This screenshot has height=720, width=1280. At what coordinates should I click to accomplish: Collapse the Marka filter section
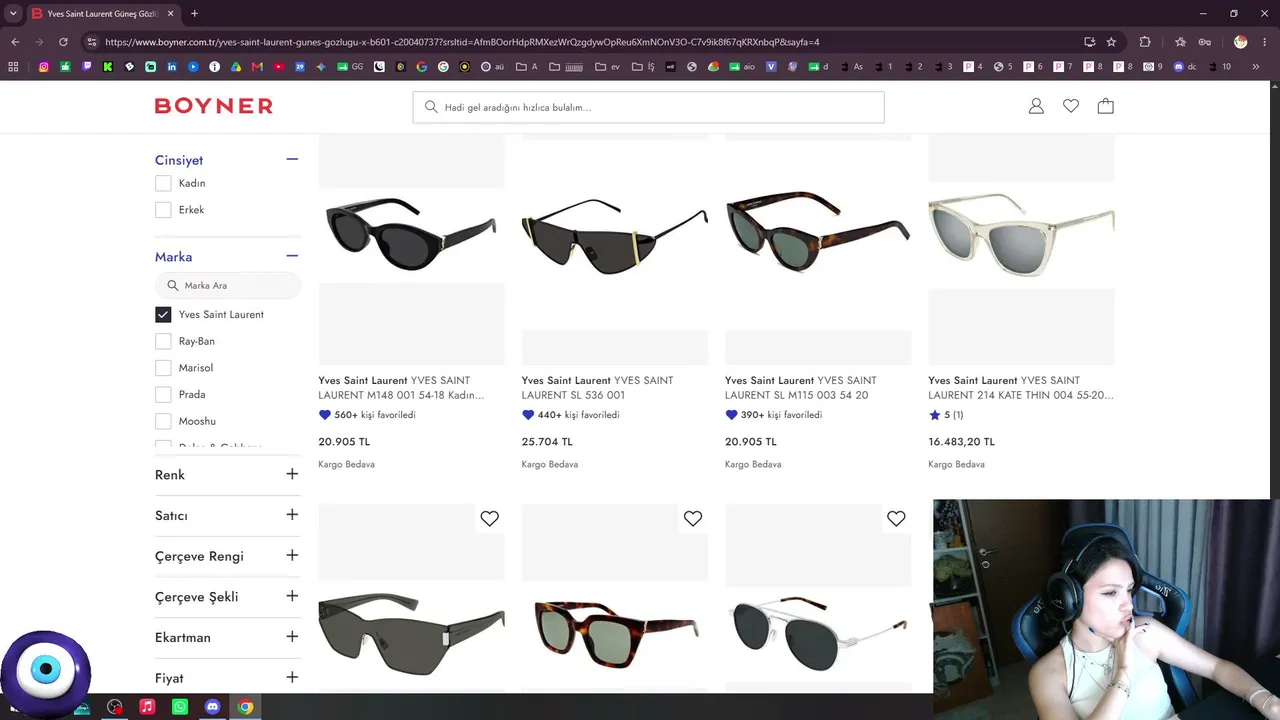pos(292,256)
